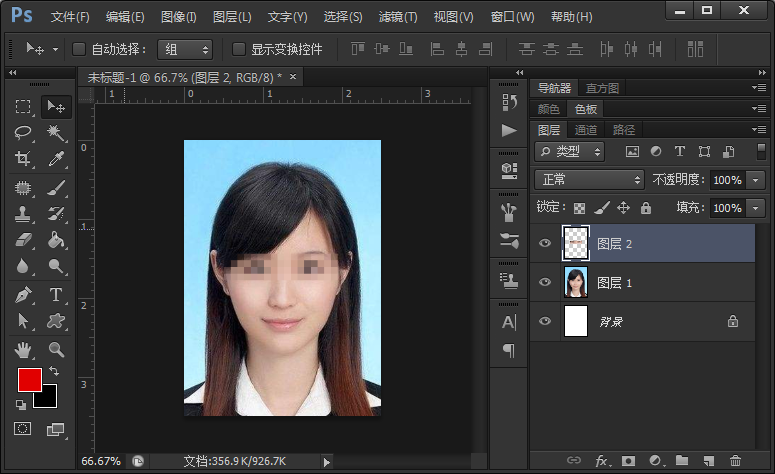Link layers icon in Layers panel
Screen dimensions: 775x474
pos(574,461)
